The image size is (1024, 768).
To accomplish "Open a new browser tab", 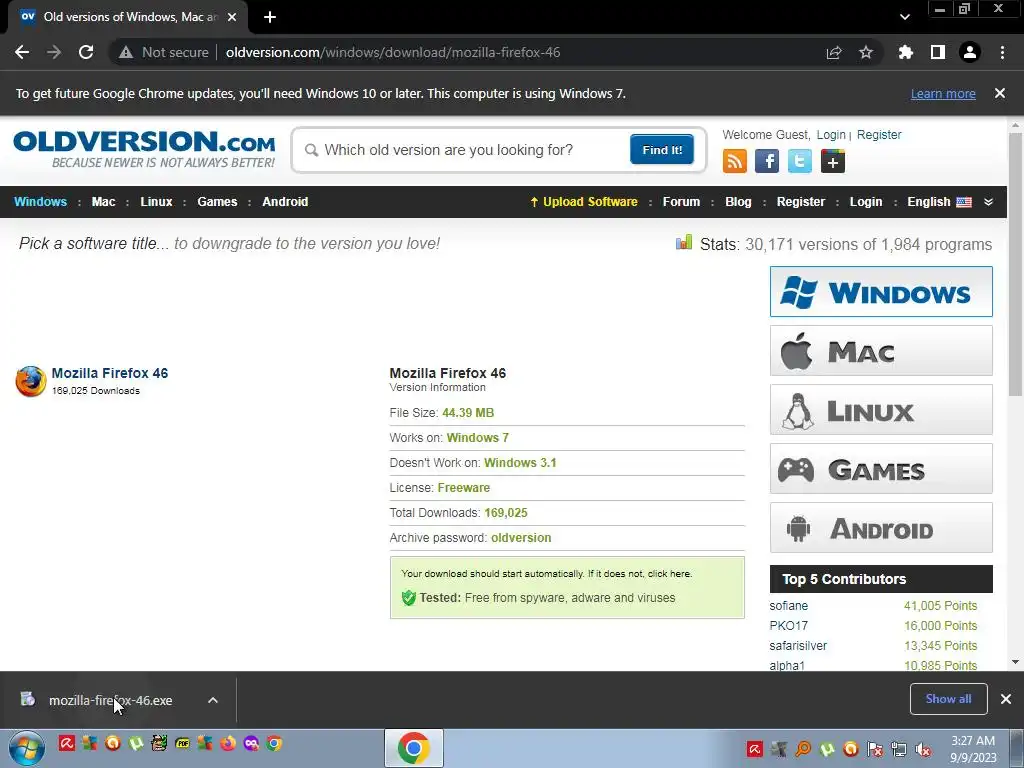I will (270, 17).
